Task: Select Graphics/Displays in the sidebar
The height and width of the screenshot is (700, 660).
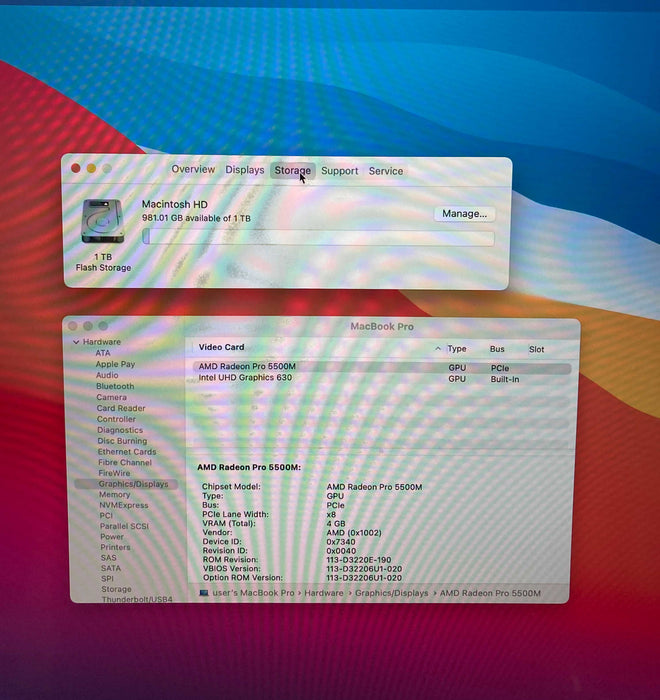Action: click(x=126, y=484)
